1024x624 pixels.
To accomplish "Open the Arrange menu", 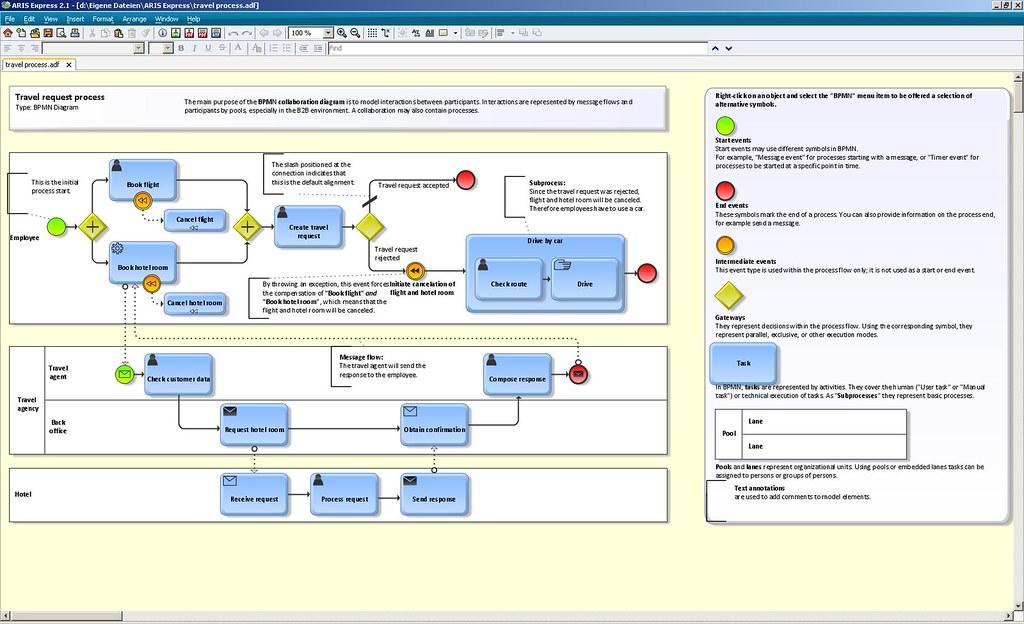I will click(x=135, y=19).
